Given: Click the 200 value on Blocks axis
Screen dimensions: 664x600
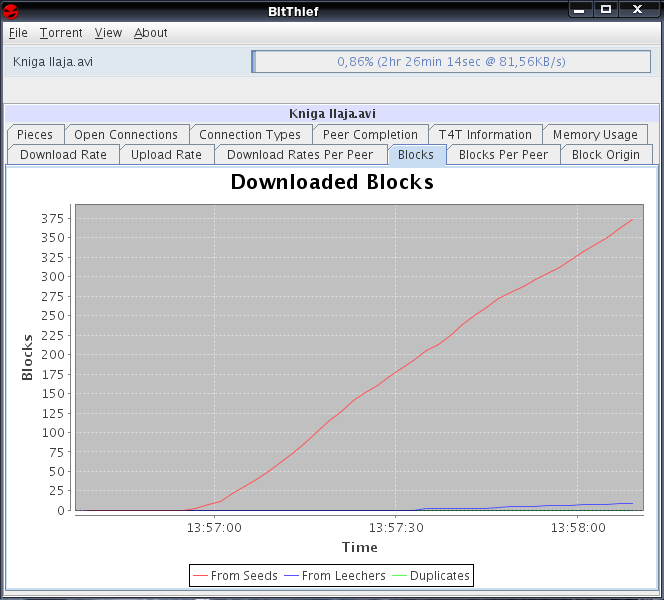Looking at the screenshot, I should click(x=53, y=355).
